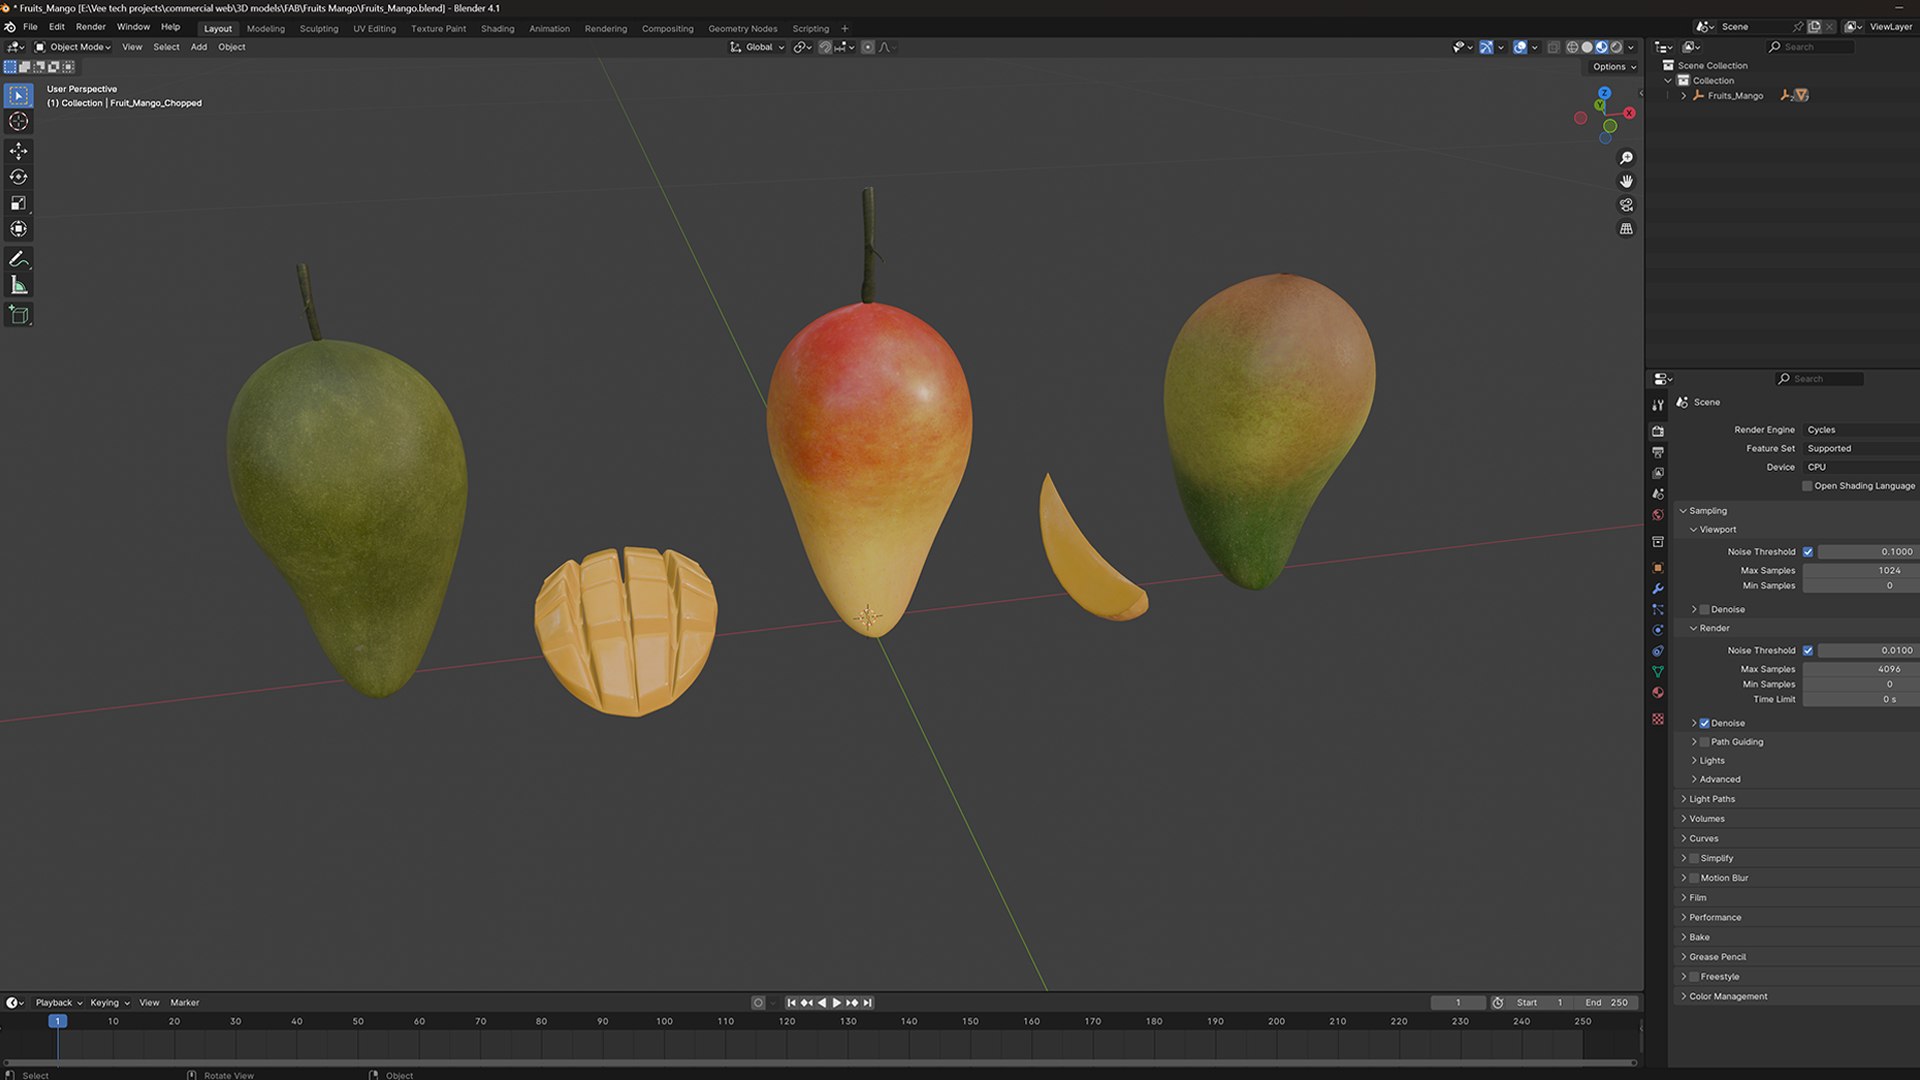Open the timeline Keying menu
This screenshot has width=1920, height=1080.
[109, 1003]
